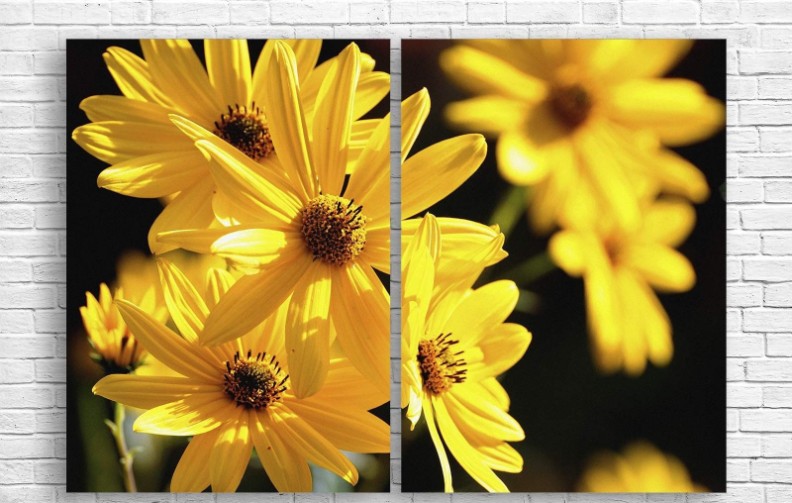Select the right canvas panel
Viewport: 792px width, 503px height.
tap(563, 265)
